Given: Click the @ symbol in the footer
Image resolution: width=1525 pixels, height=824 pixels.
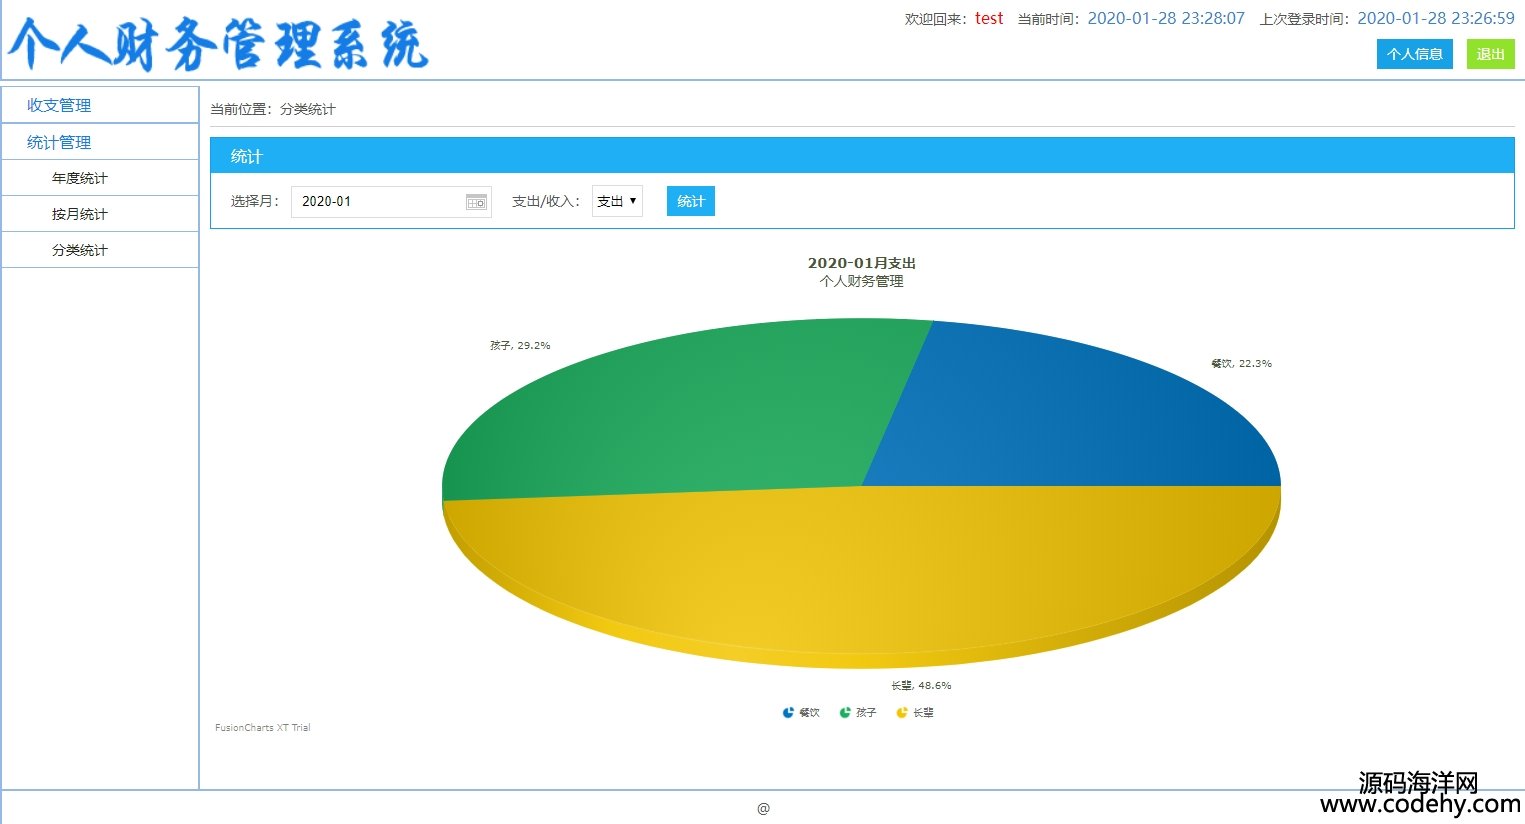Looking at the screenshot, I should (763, 808).
